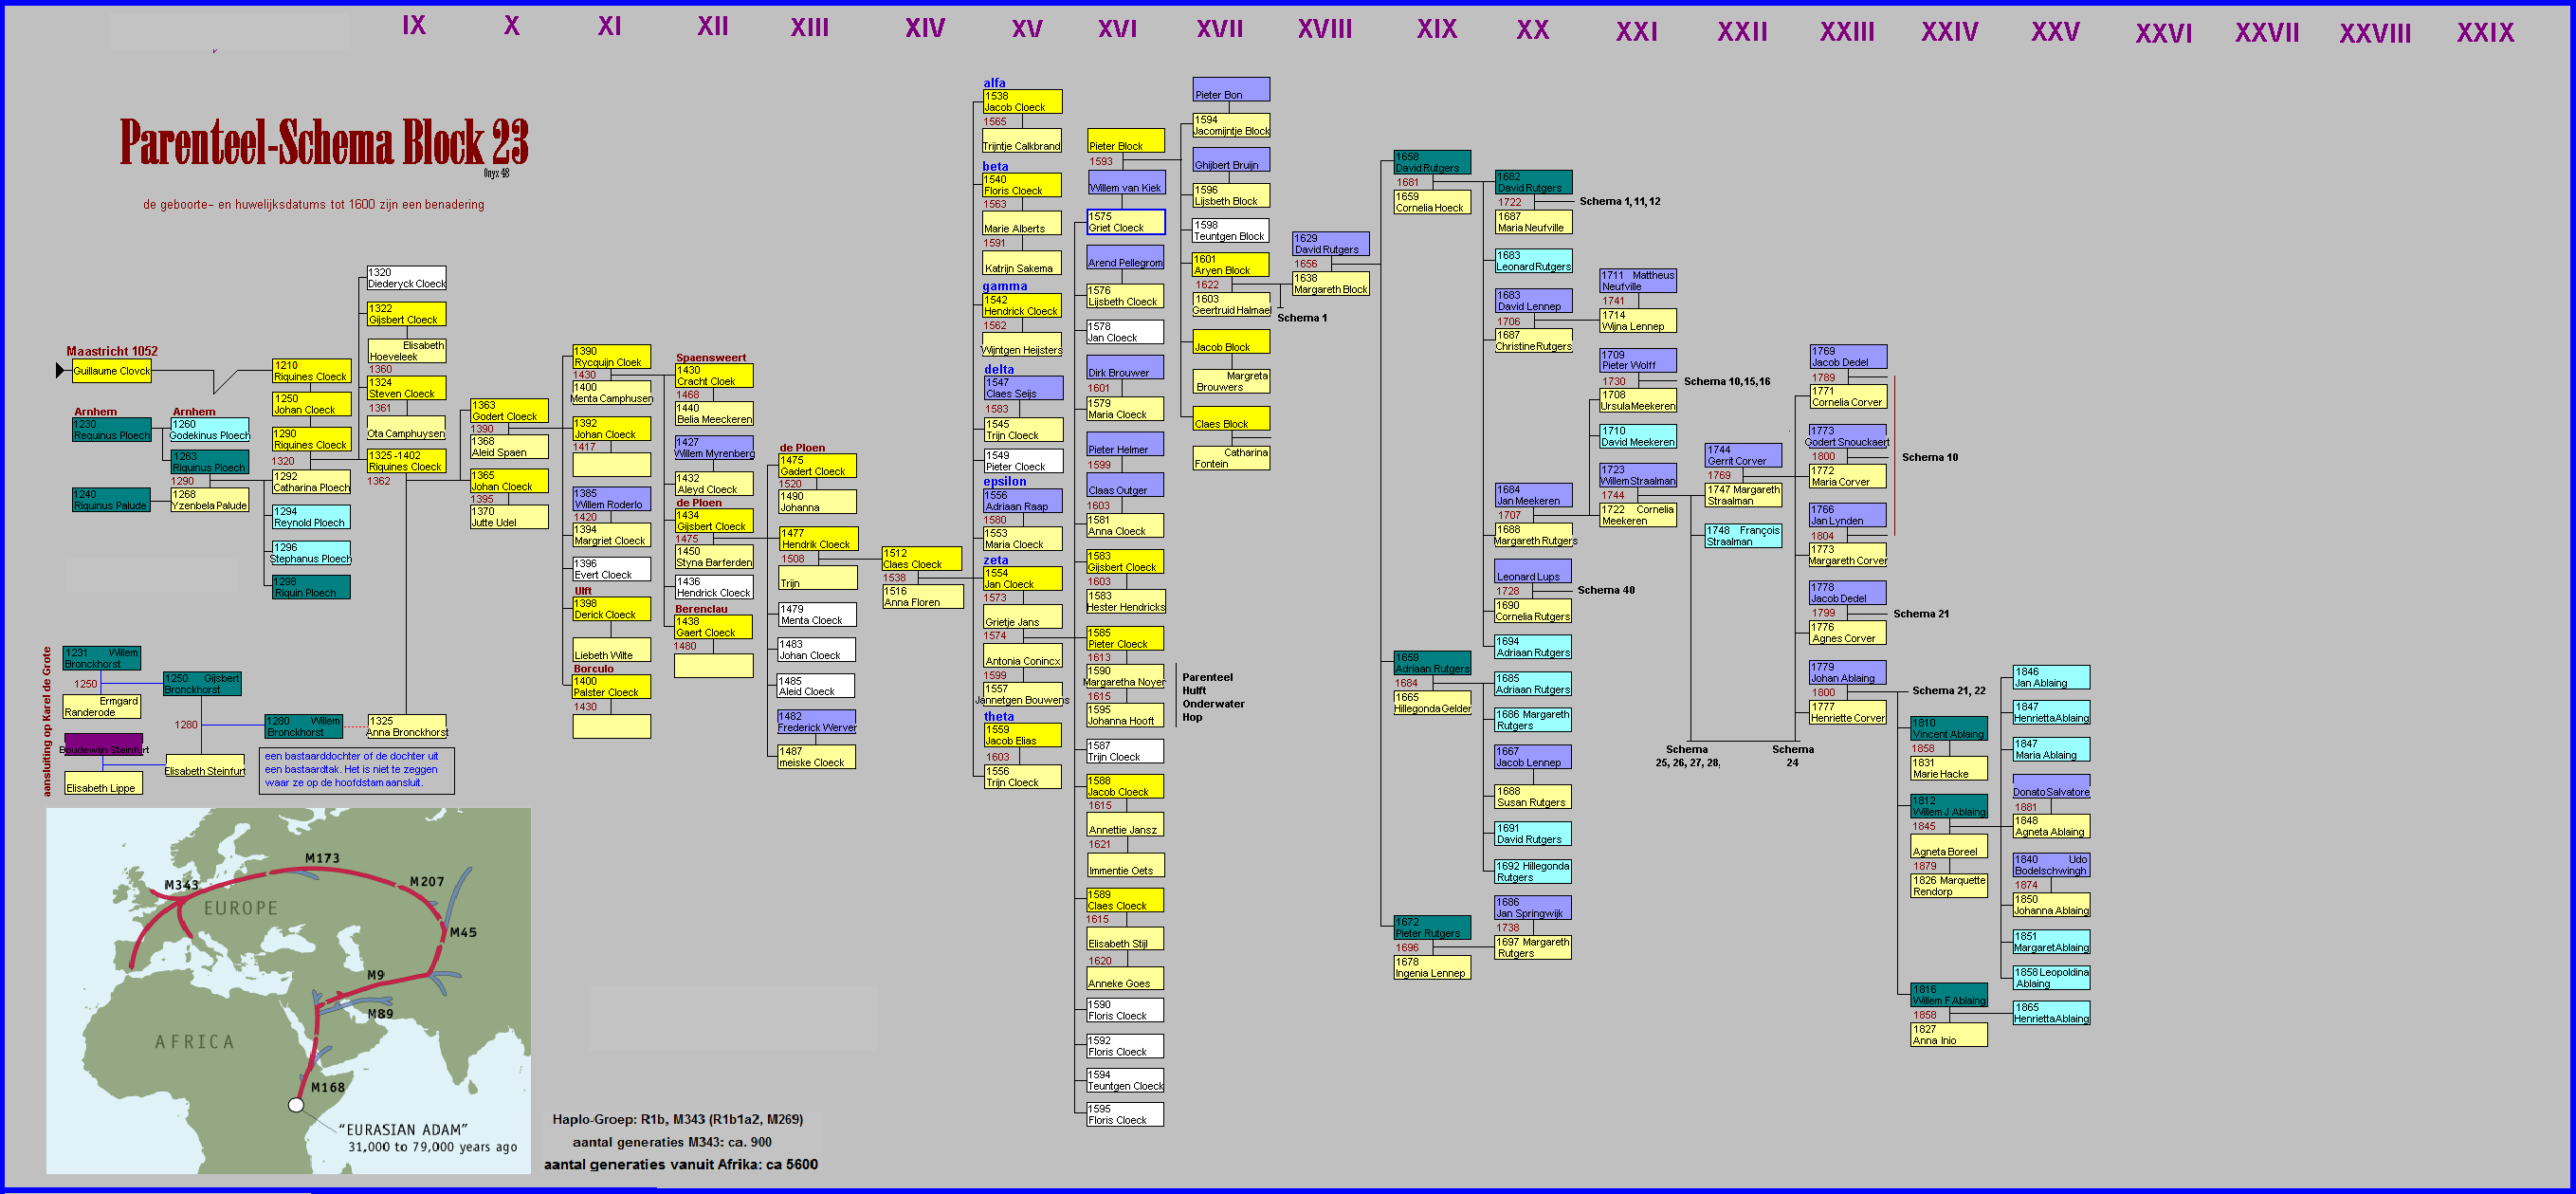Image resolution: width=2576 pixels, height=1194 pixels.
Task: Select the Pieter Bon box
Action: click(x=1230, y=90)
